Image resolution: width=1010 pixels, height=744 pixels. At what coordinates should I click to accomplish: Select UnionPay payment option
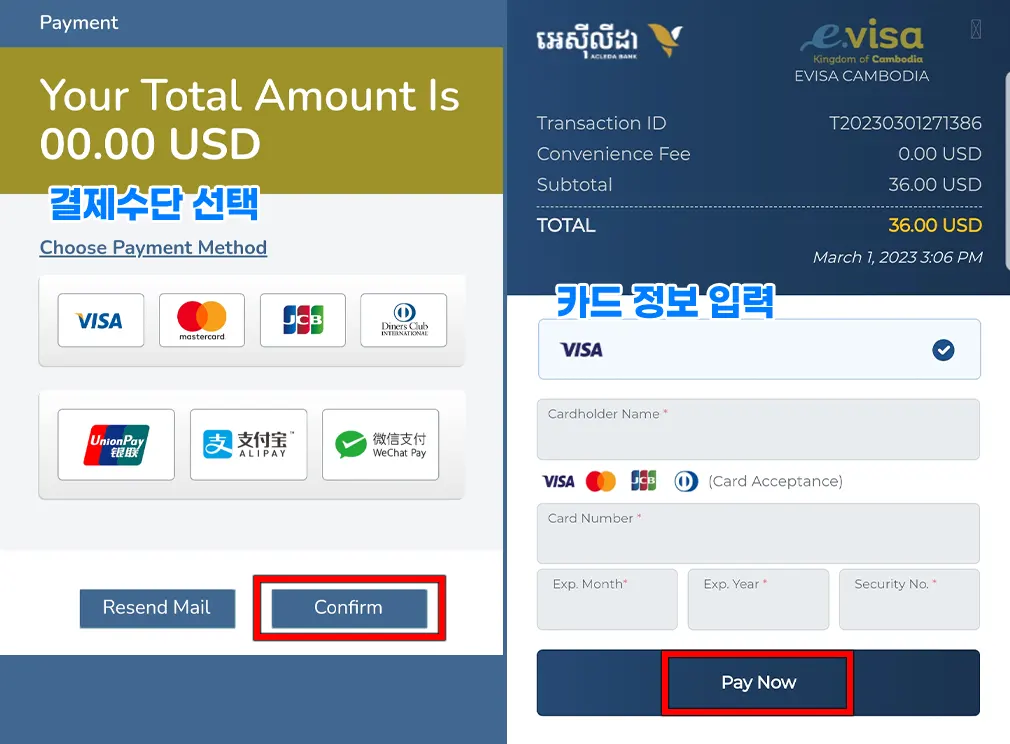[x=116, y=444]
